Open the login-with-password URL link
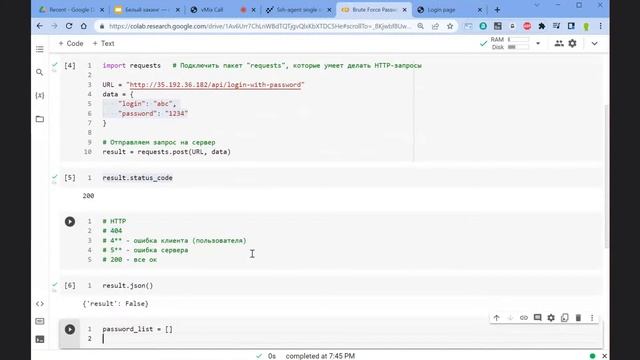Viewport: 640px width, 360px height. click(x=216, y=85)
